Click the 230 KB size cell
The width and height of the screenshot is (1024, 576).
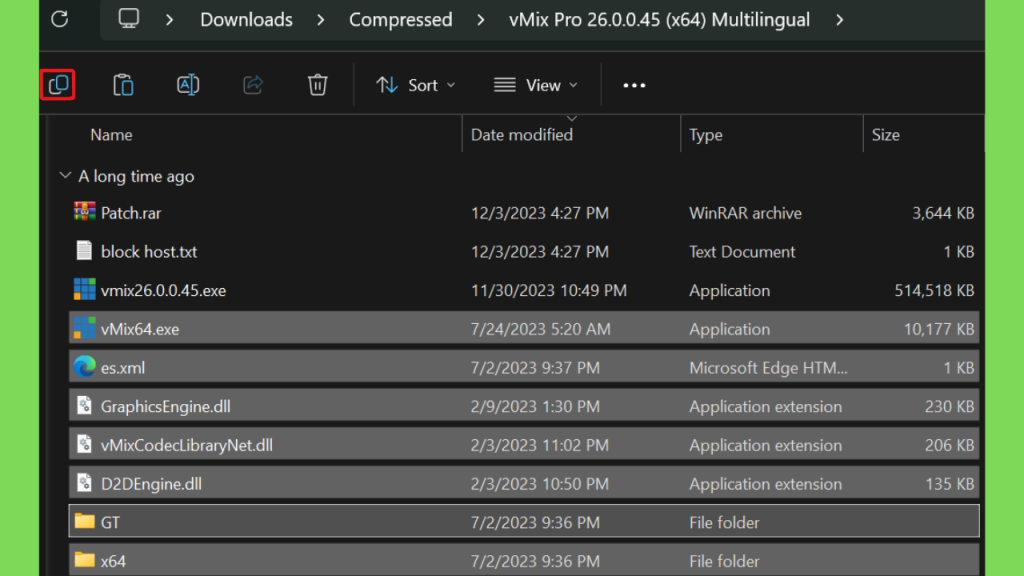pyautogui.click(x=950, y=406)
